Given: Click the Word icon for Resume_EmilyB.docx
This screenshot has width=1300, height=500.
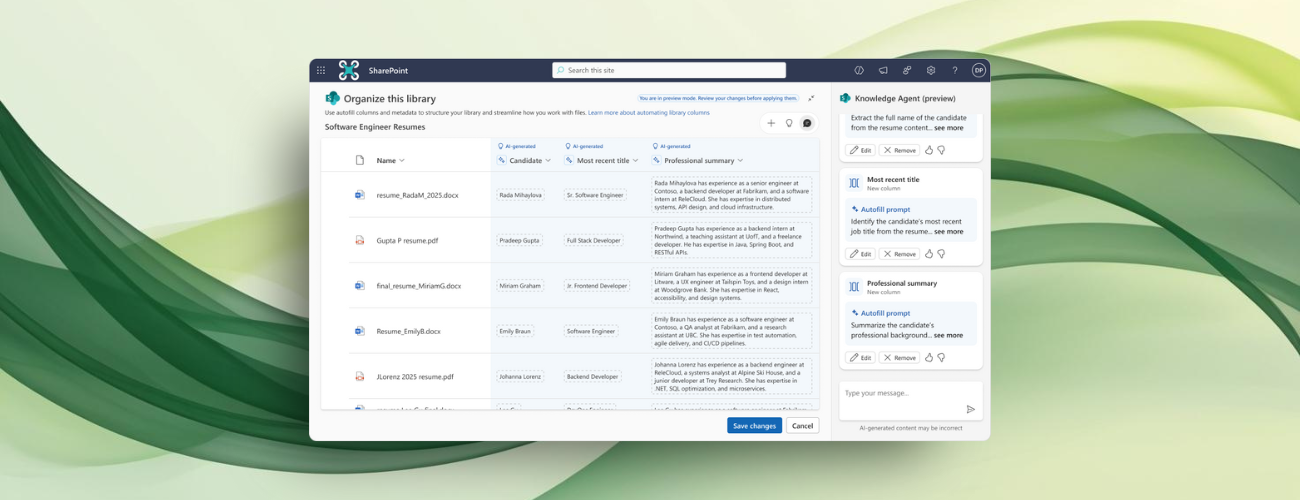Looking at the screenshot, I should 359,330.
